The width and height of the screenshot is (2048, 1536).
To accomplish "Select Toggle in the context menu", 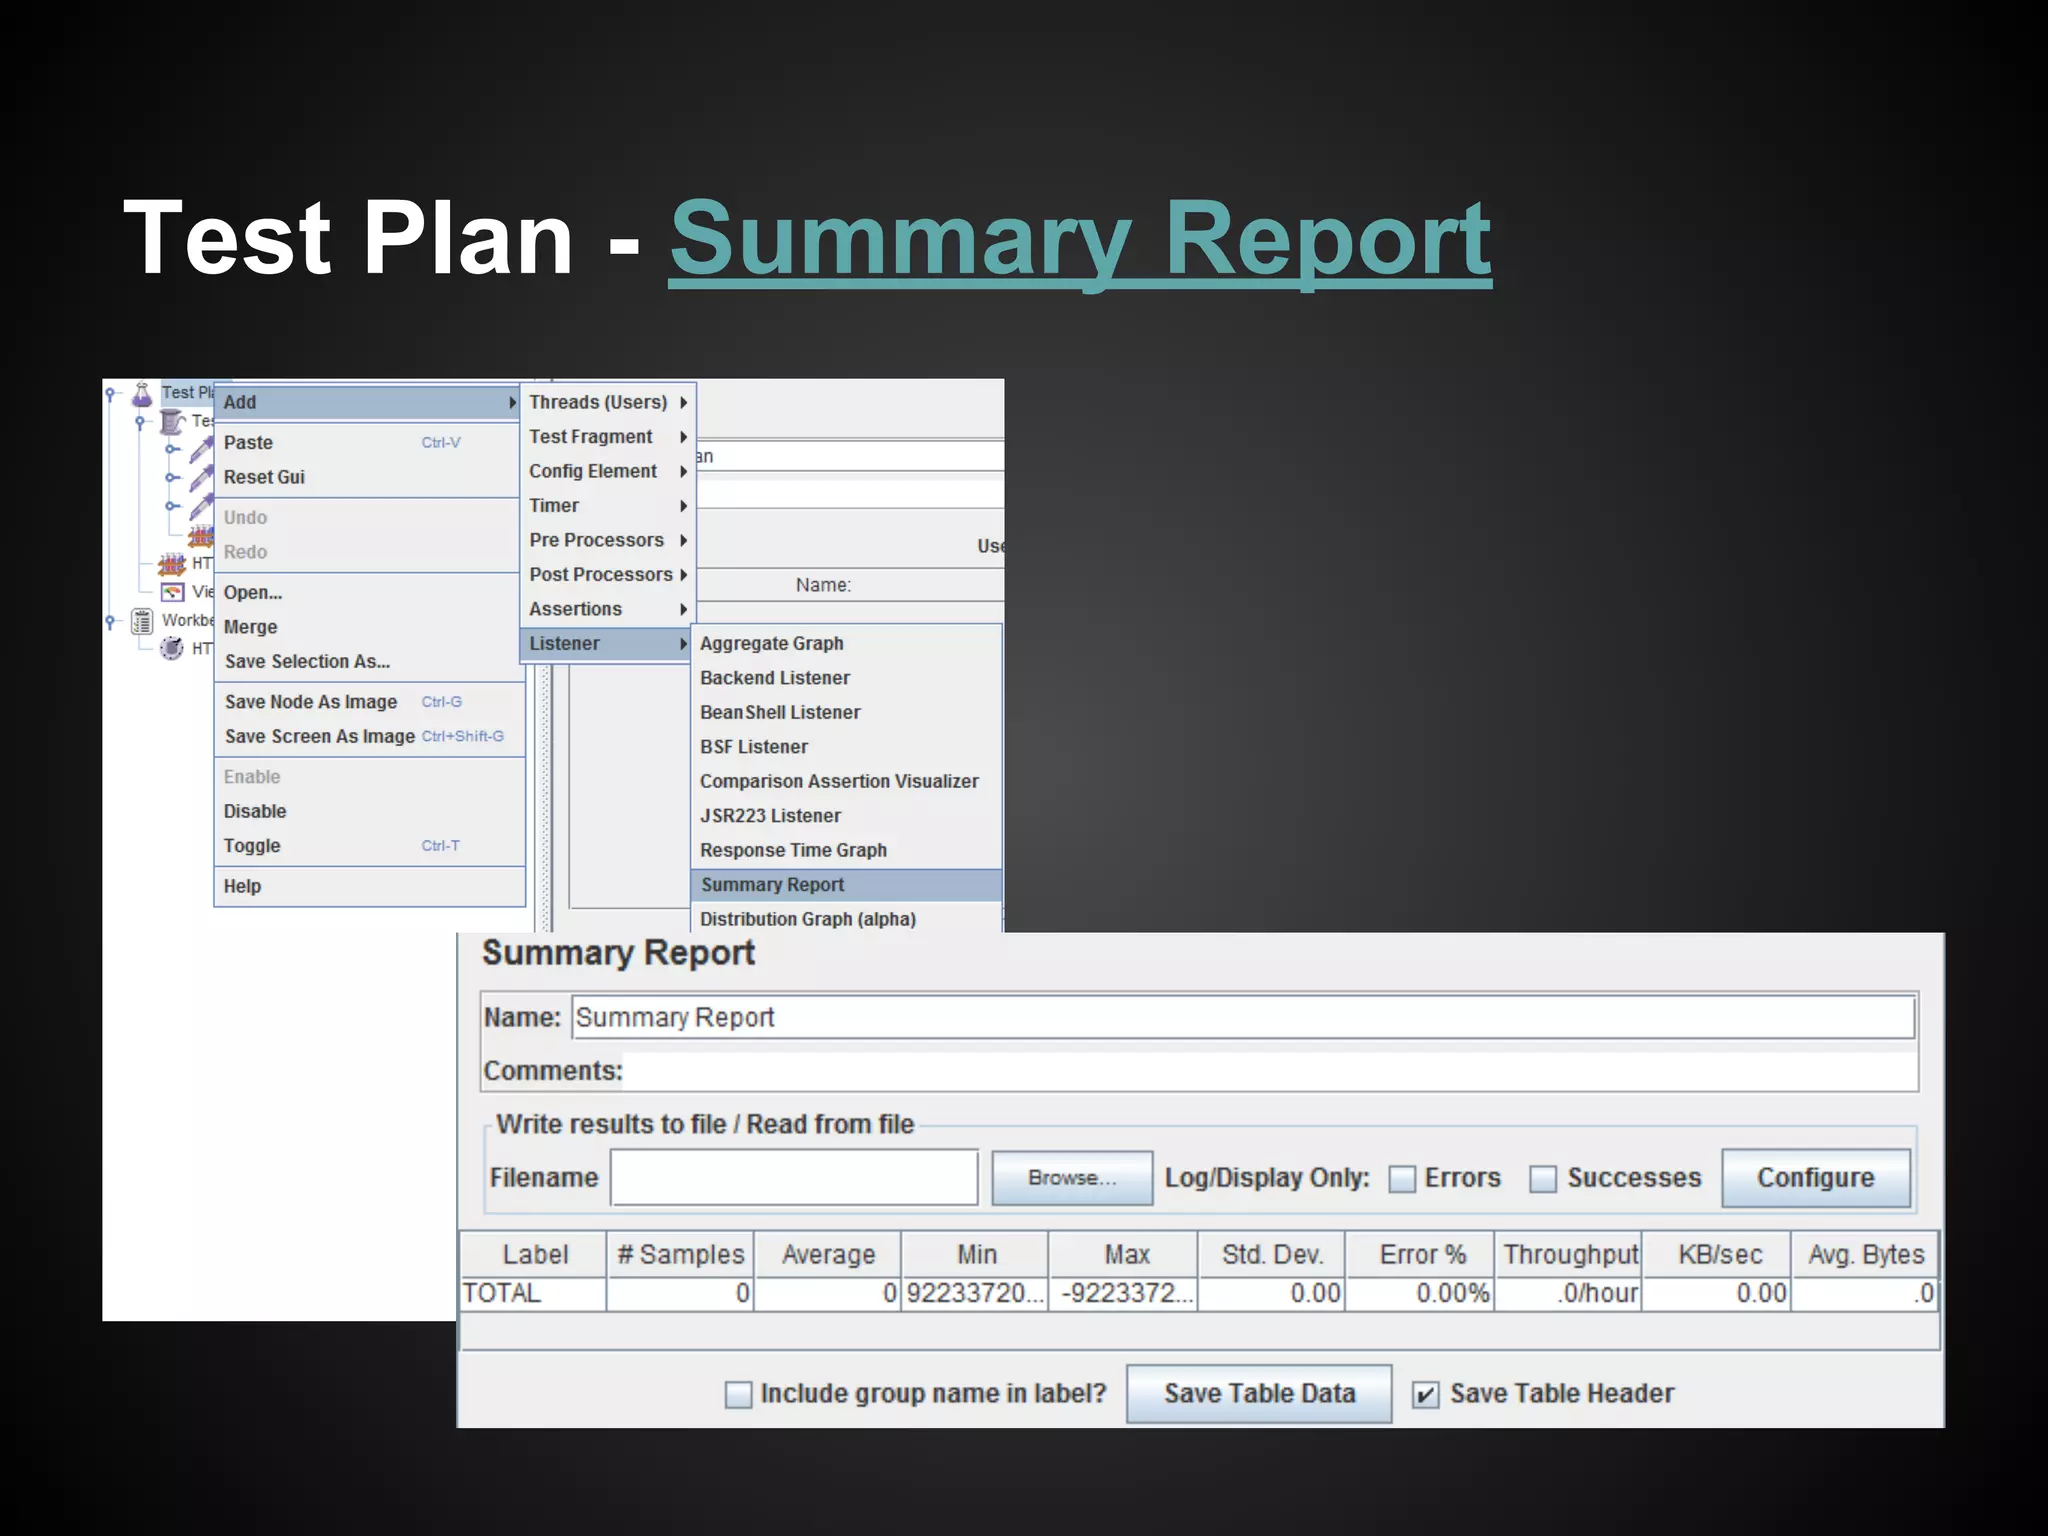I will (369, 846).
